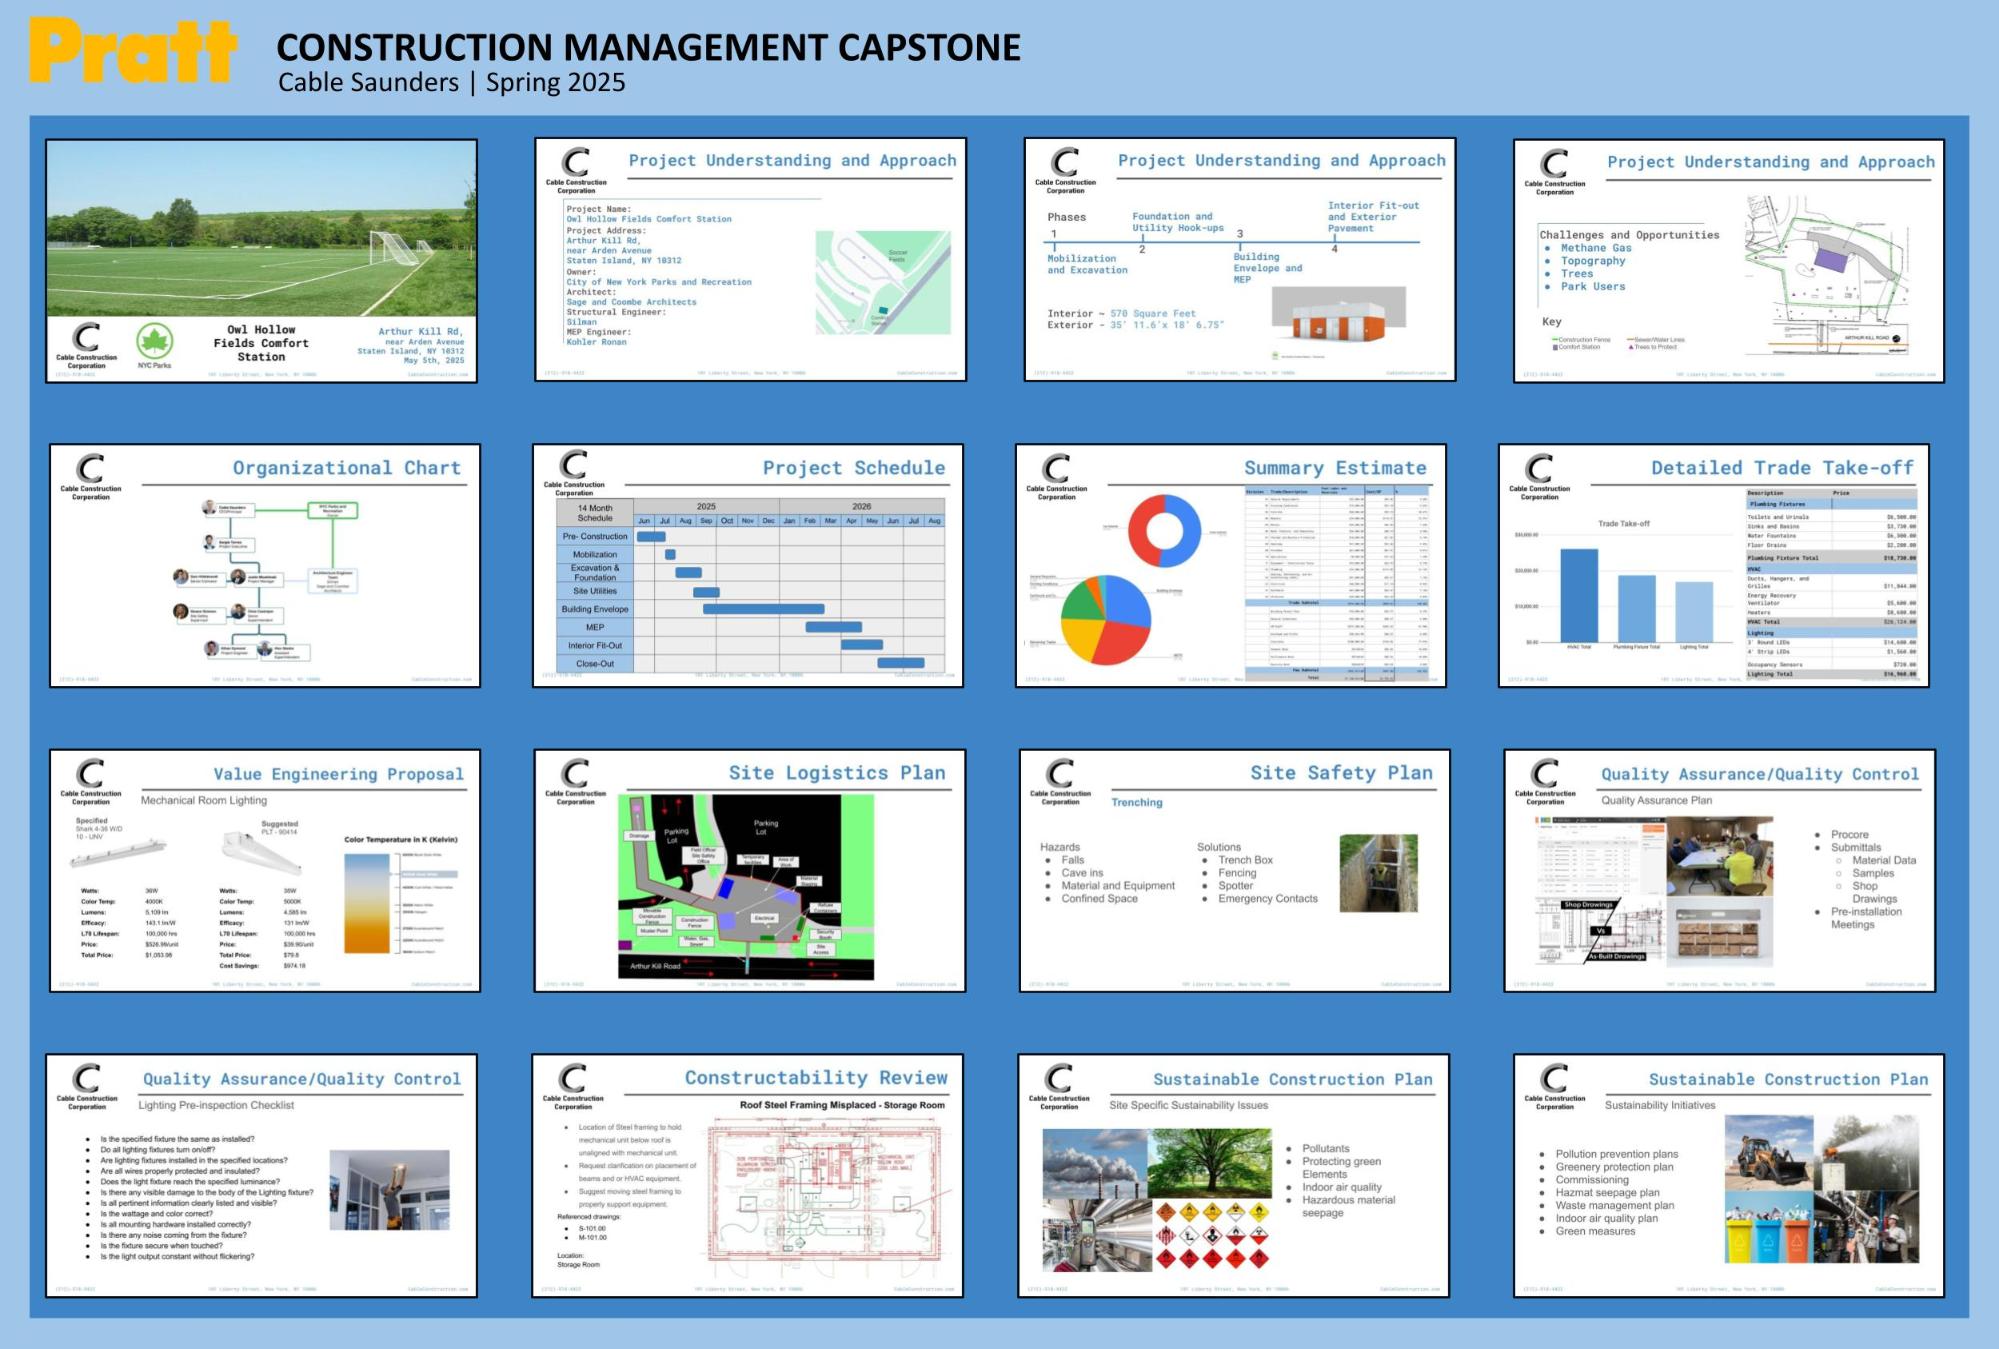Image resolution: width=1999 pixels, height=1349 pixels.
Task: Click an orange hazard diamond on the Sustainable Construction slide
Action: point(1166,1213)
